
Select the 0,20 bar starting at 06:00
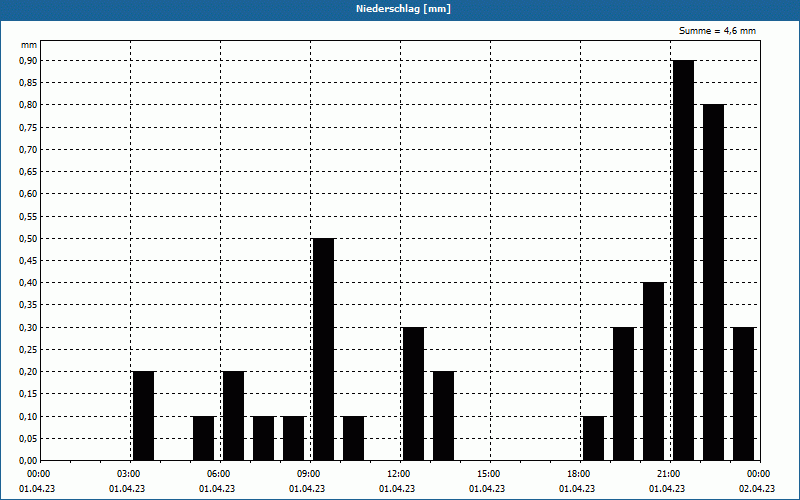234,416
